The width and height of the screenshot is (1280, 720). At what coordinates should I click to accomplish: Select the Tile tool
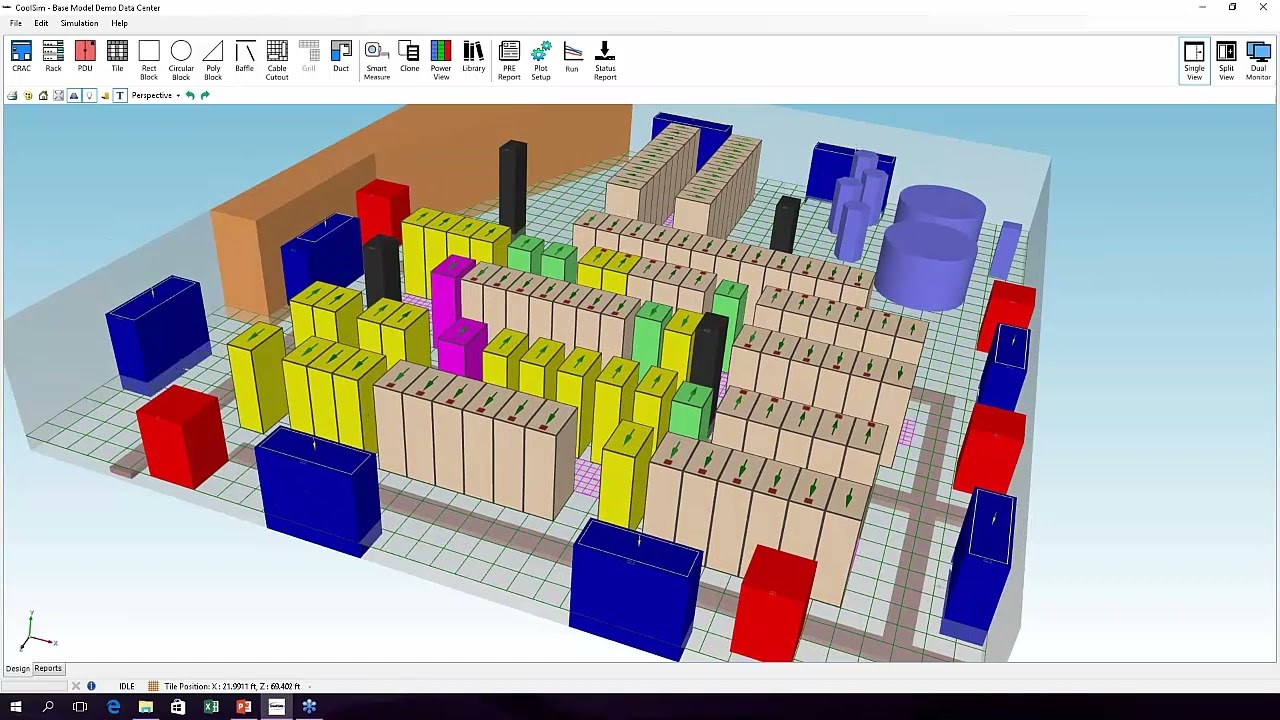(117, 57)
